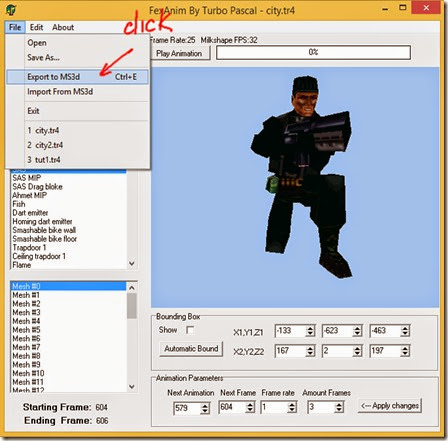Viewport: 448px width, 441px height.
Task: Click the mesh list scrollbar thumb
Action: (x=132, y=306)
